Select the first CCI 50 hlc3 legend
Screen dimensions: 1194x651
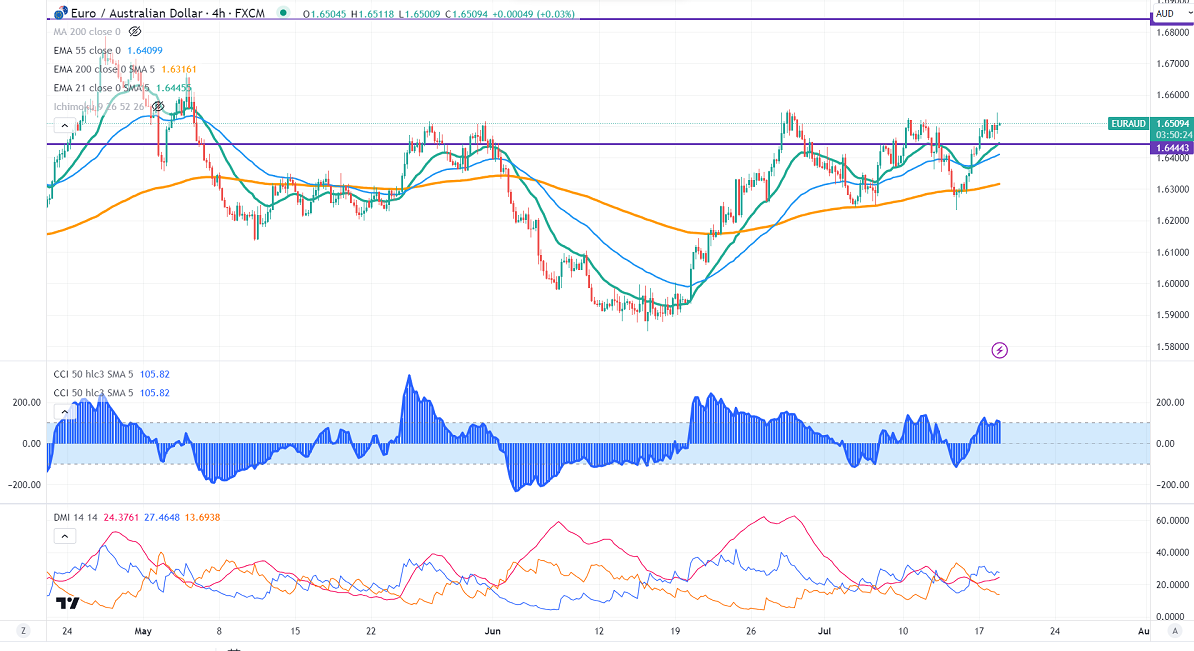[x=93, y=375]
